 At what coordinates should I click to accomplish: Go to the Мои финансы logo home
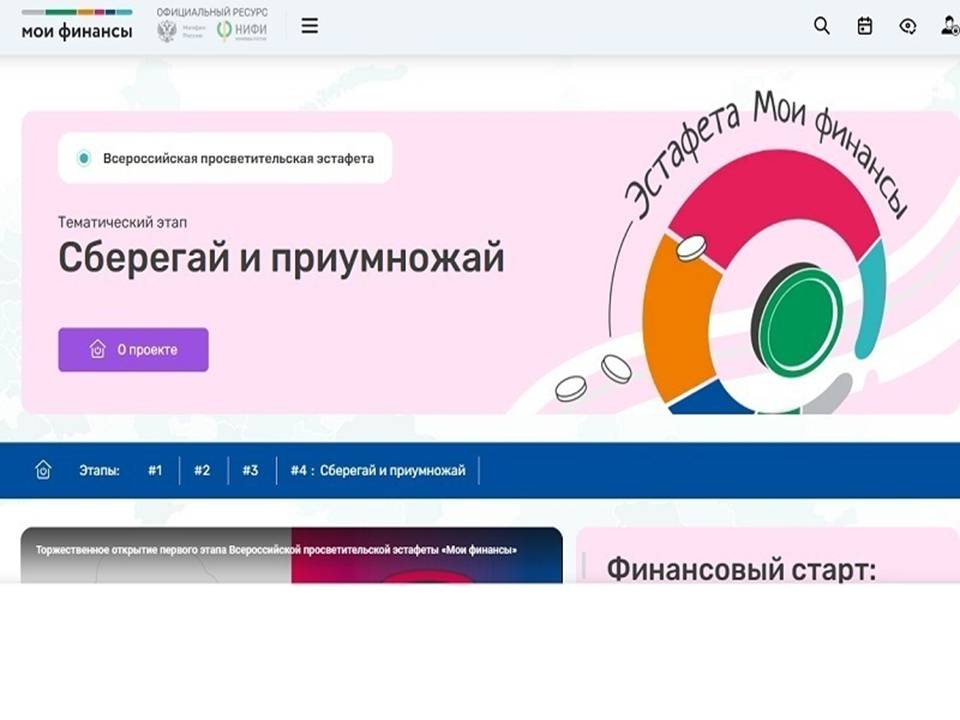click(77, 25)
